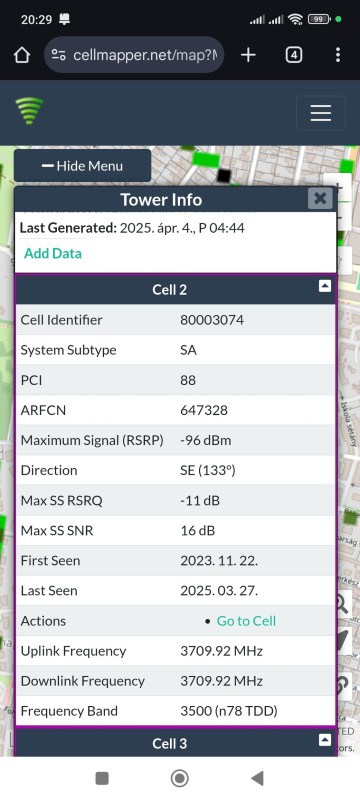The width and height of the screenshot is (360, 800).
Task: Open the browser home page icon
Action: pyautogui.click(x=22, y=55)
